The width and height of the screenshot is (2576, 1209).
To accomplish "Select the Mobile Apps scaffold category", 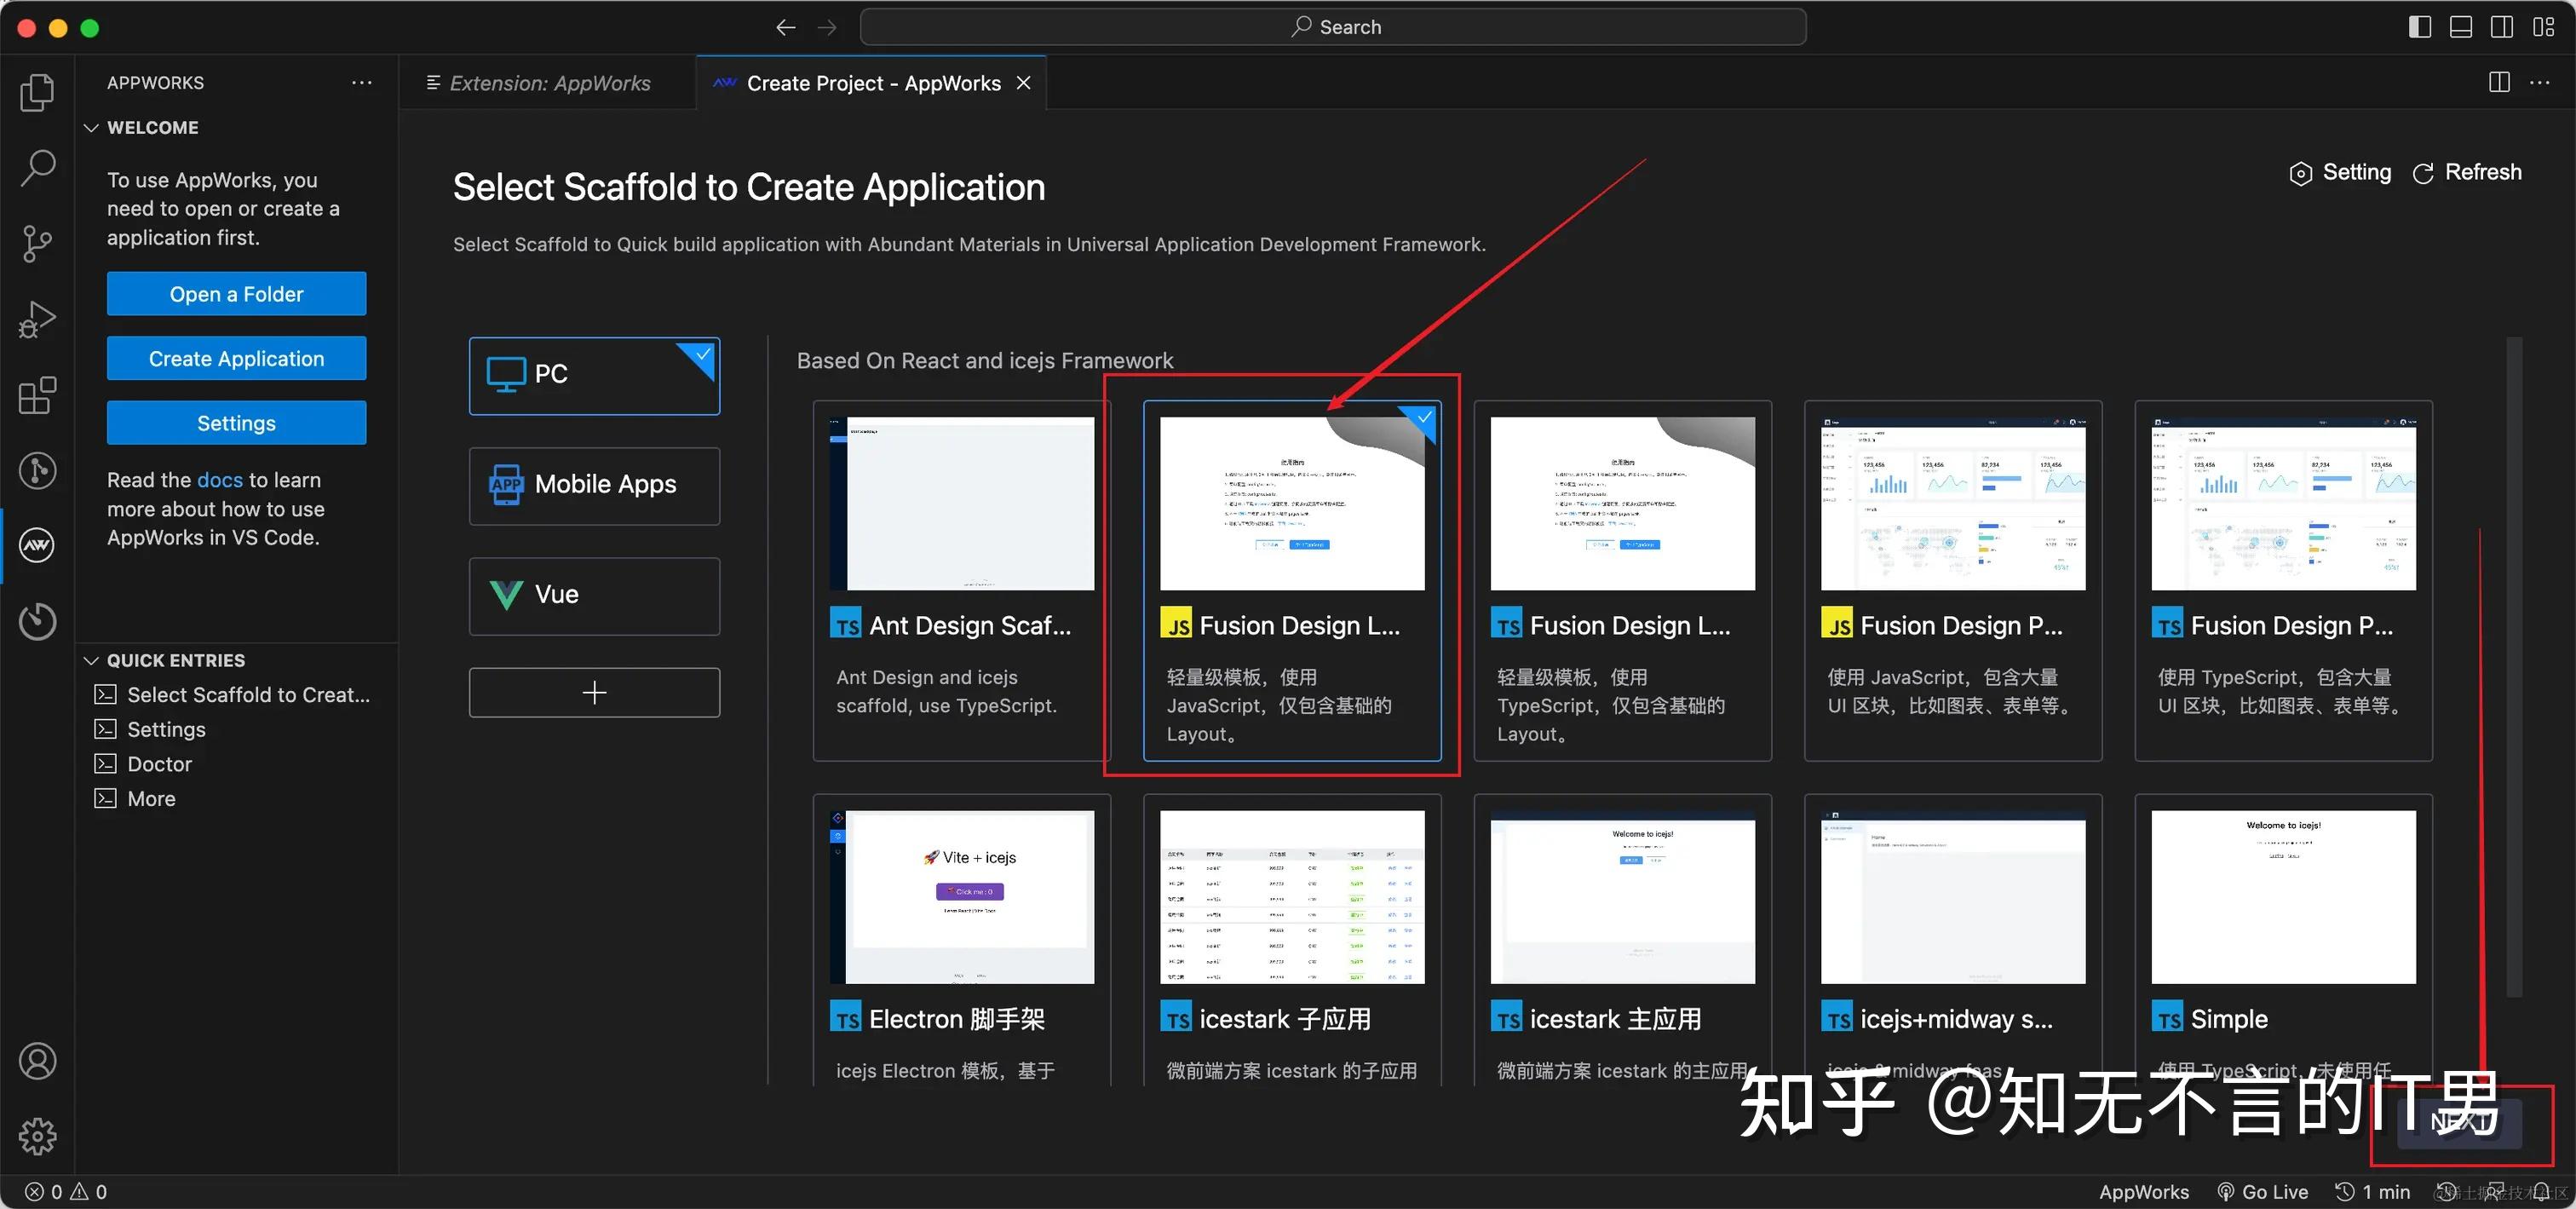I will [594, 485].
